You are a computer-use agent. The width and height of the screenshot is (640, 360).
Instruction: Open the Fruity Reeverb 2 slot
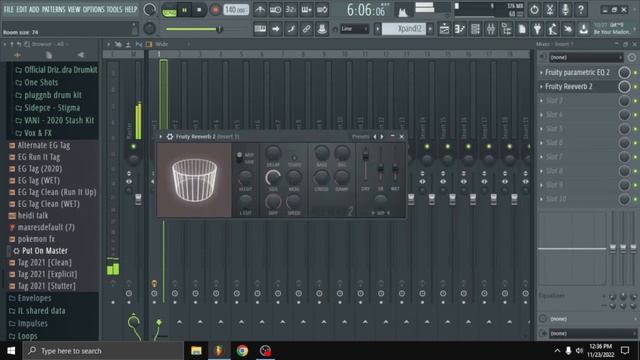[x=569, y=87]
